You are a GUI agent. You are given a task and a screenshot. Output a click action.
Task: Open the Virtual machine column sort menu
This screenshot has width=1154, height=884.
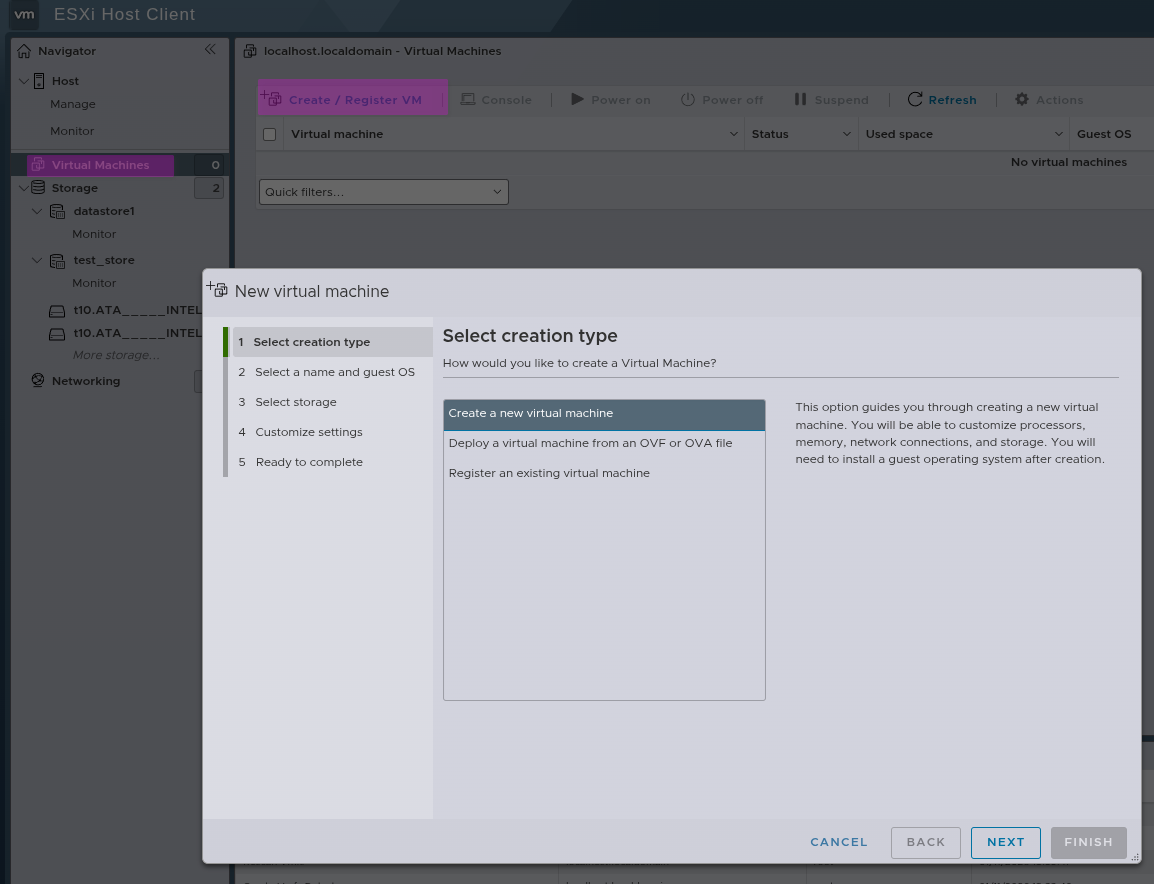735,134
